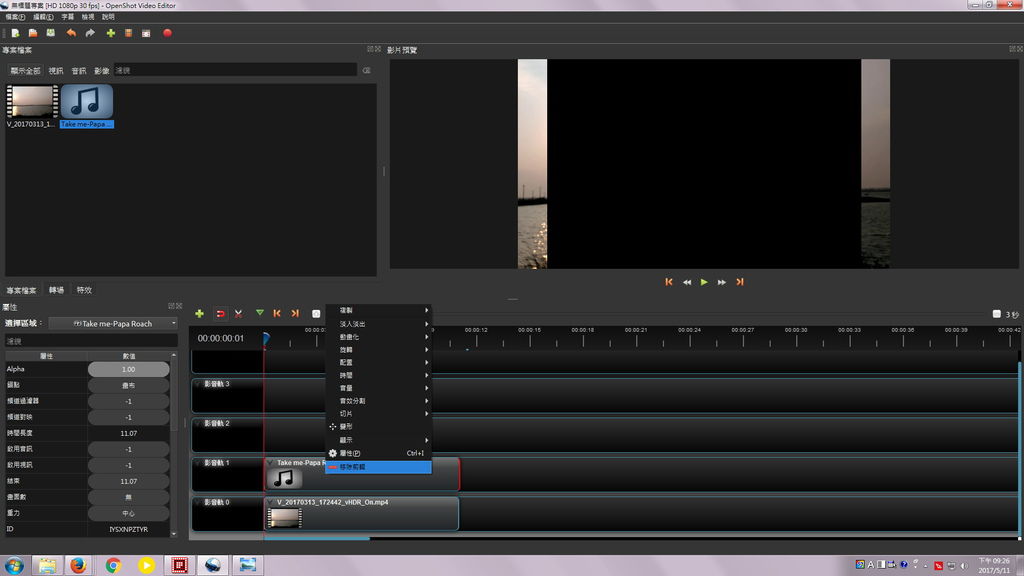Switch to the 專案檔案 project files tab

click(22, 290)
